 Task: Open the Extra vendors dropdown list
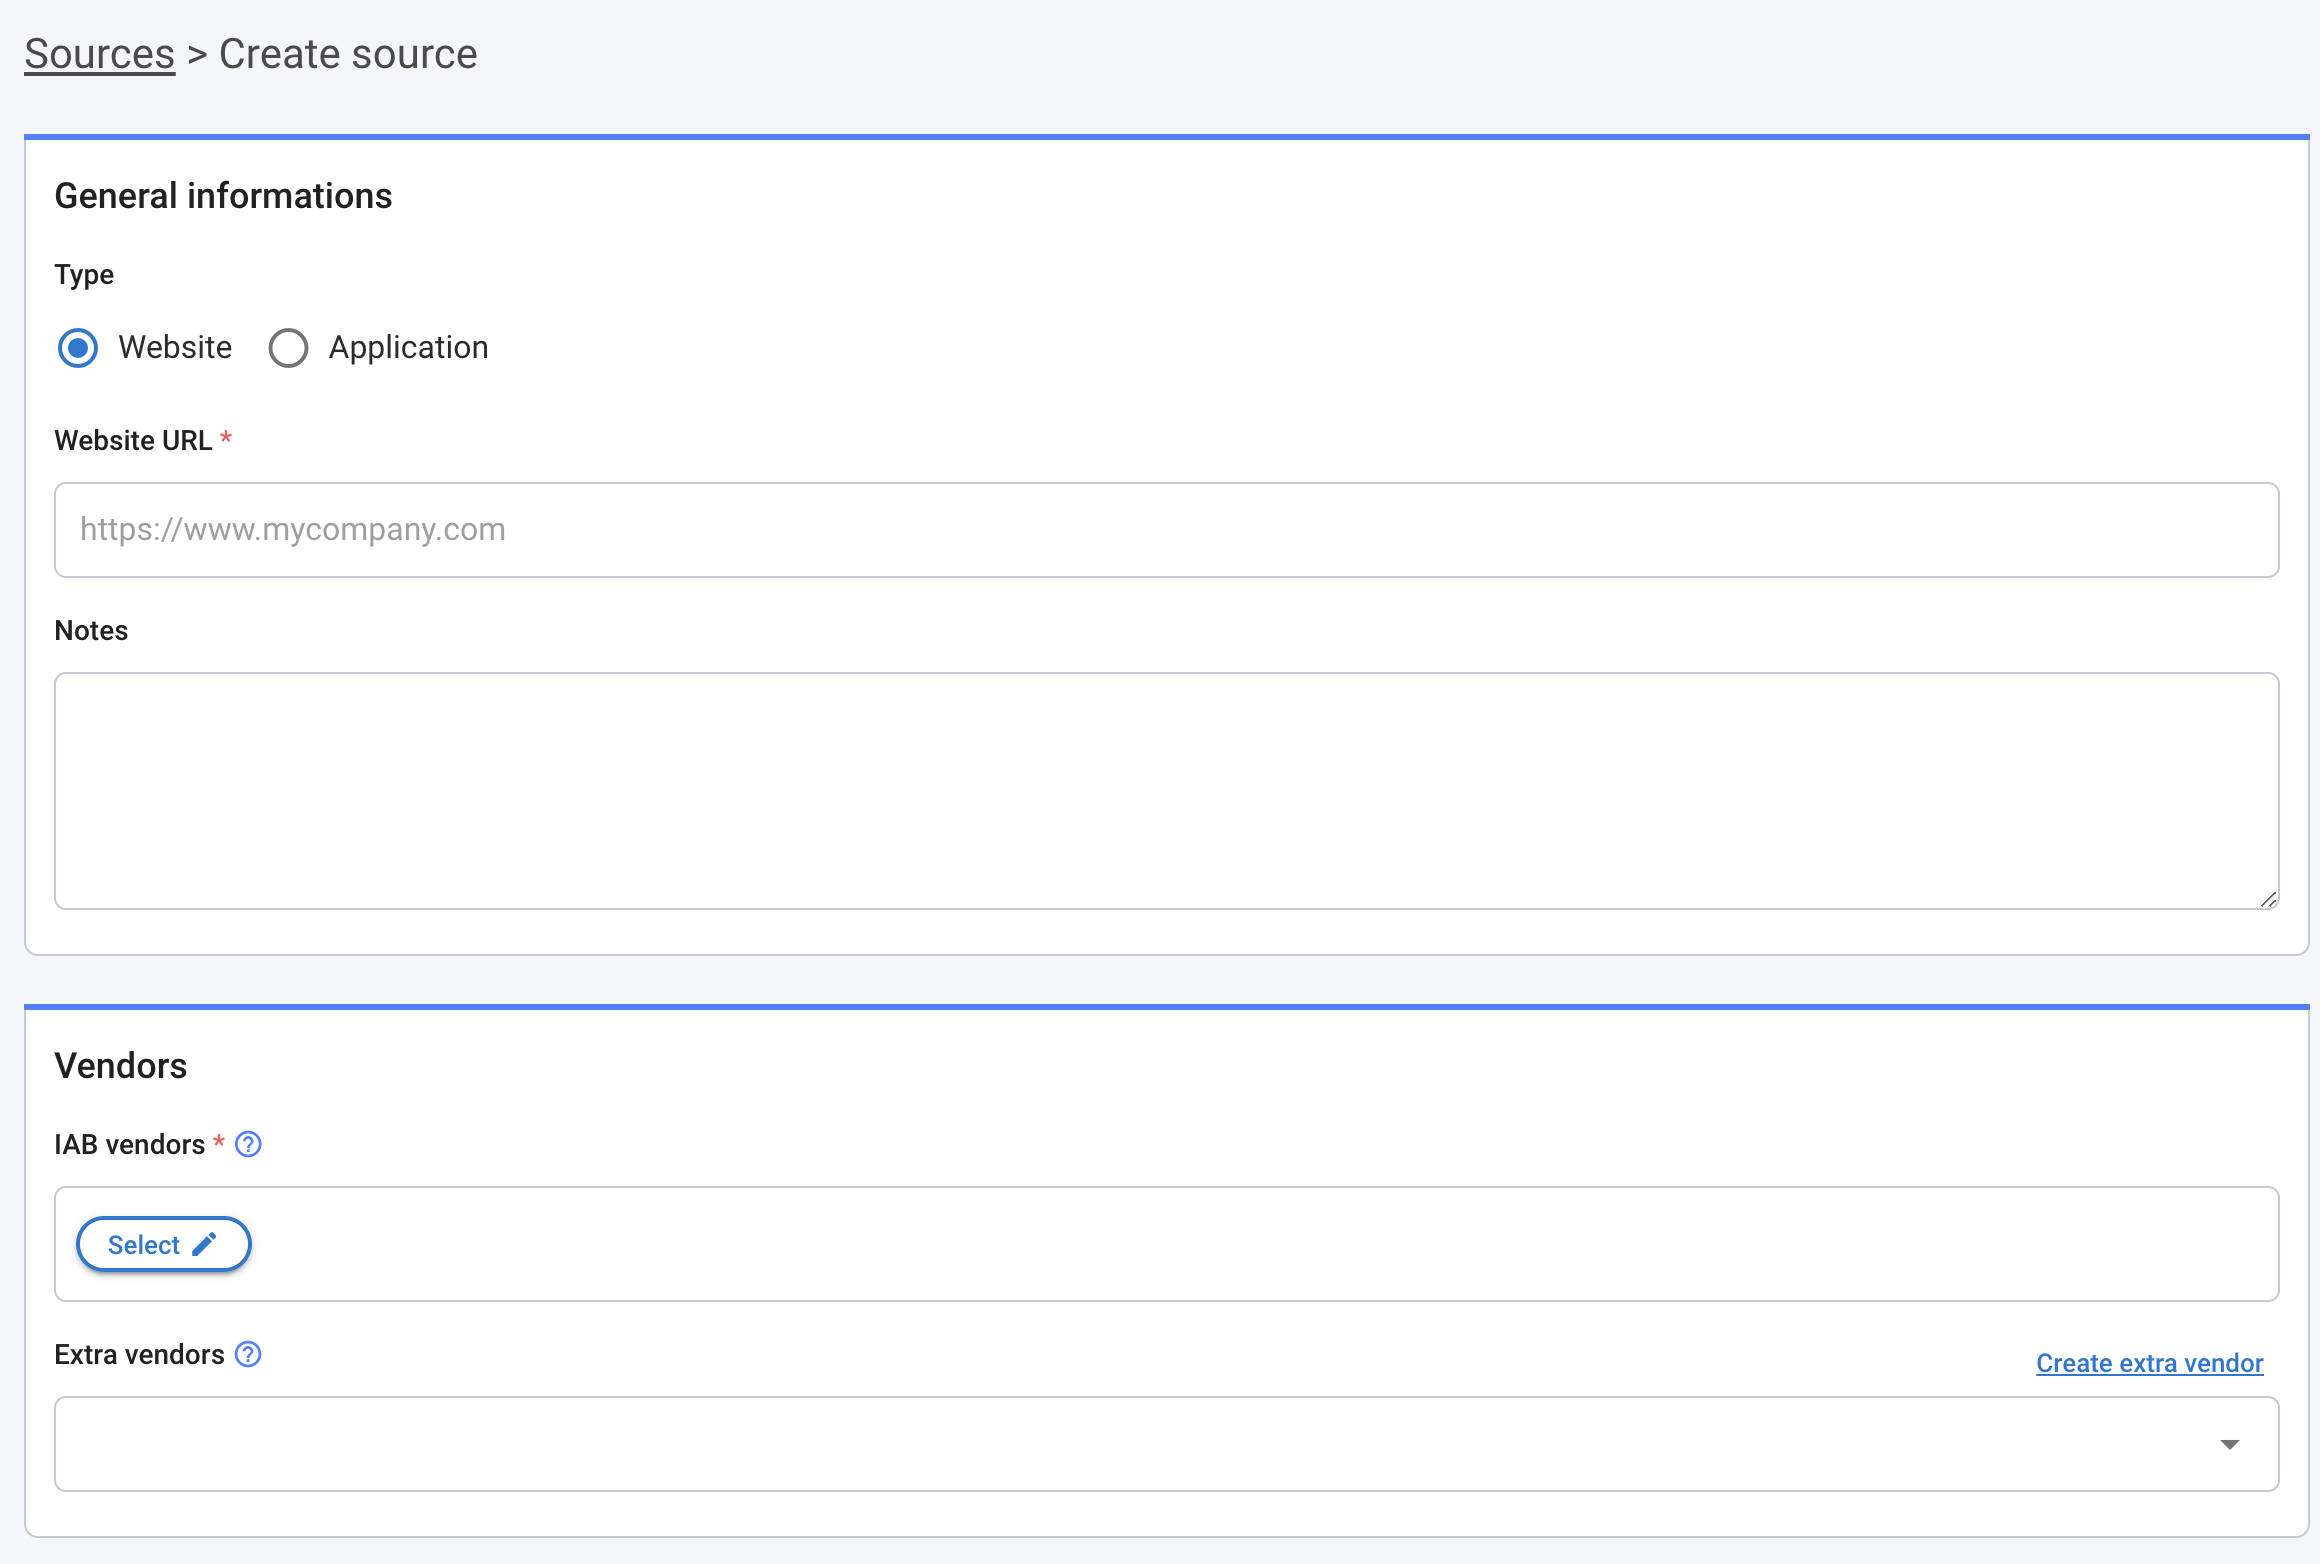tap(1100, 1444)
